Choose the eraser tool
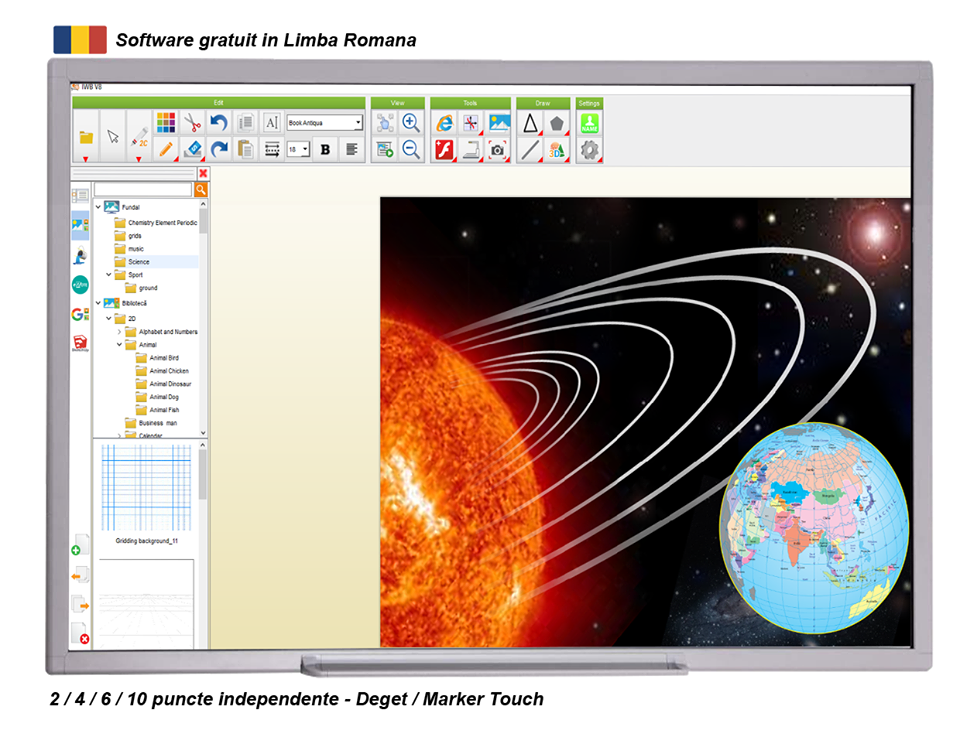 coord(193,149)
